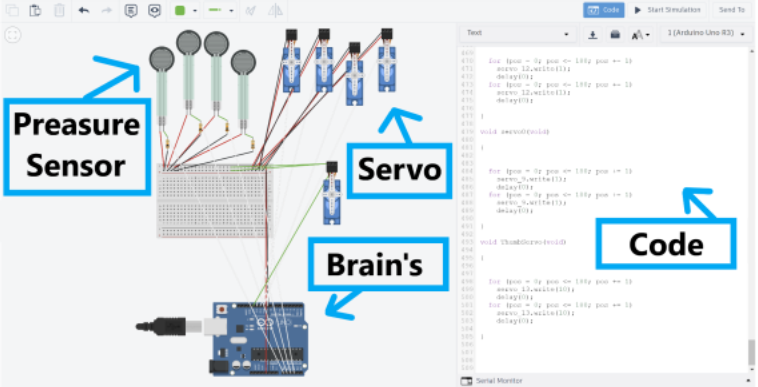Open the wire type dropdown

pyautogui.click(x=219, y=10)
